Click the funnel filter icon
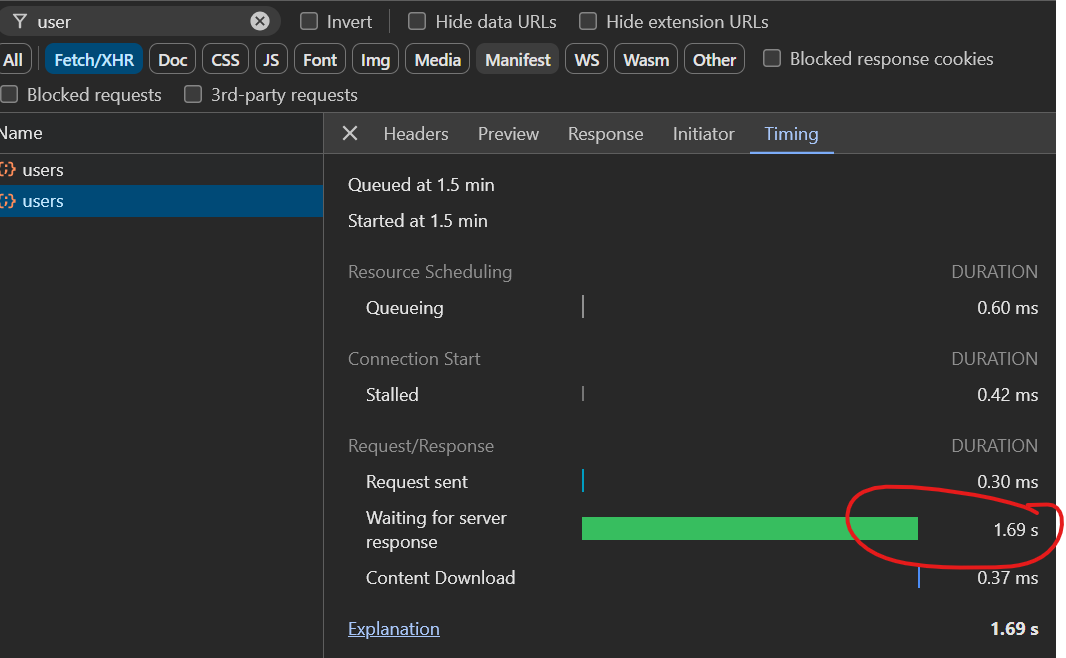This screenshot has height=658, width=1066. [19, 21]
